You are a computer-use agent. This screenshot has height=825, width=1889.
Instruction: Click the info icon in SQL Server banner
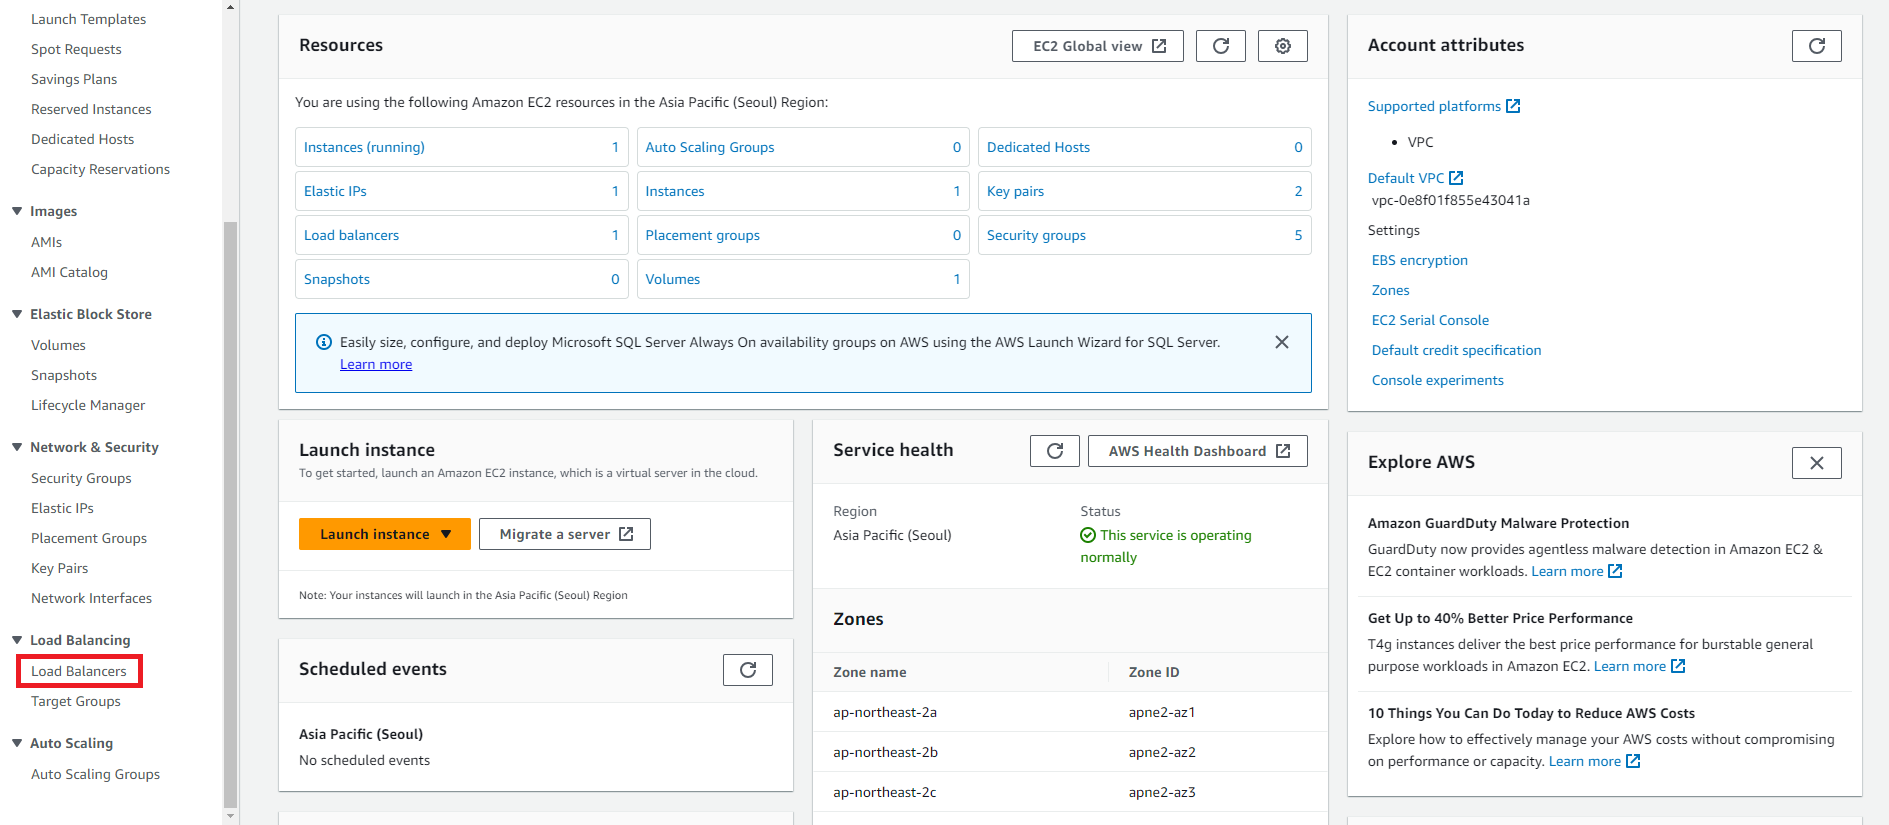pos(324,342)
